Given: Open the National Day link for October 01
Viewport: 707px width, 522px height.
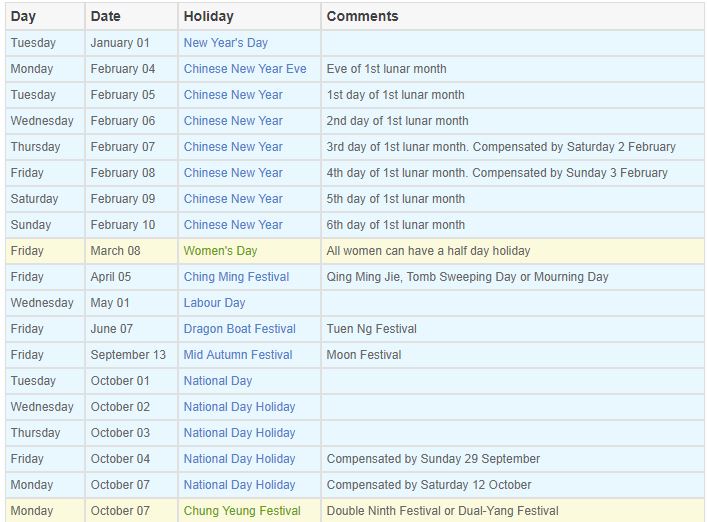Looking at the screenshot, I should 217,381.
